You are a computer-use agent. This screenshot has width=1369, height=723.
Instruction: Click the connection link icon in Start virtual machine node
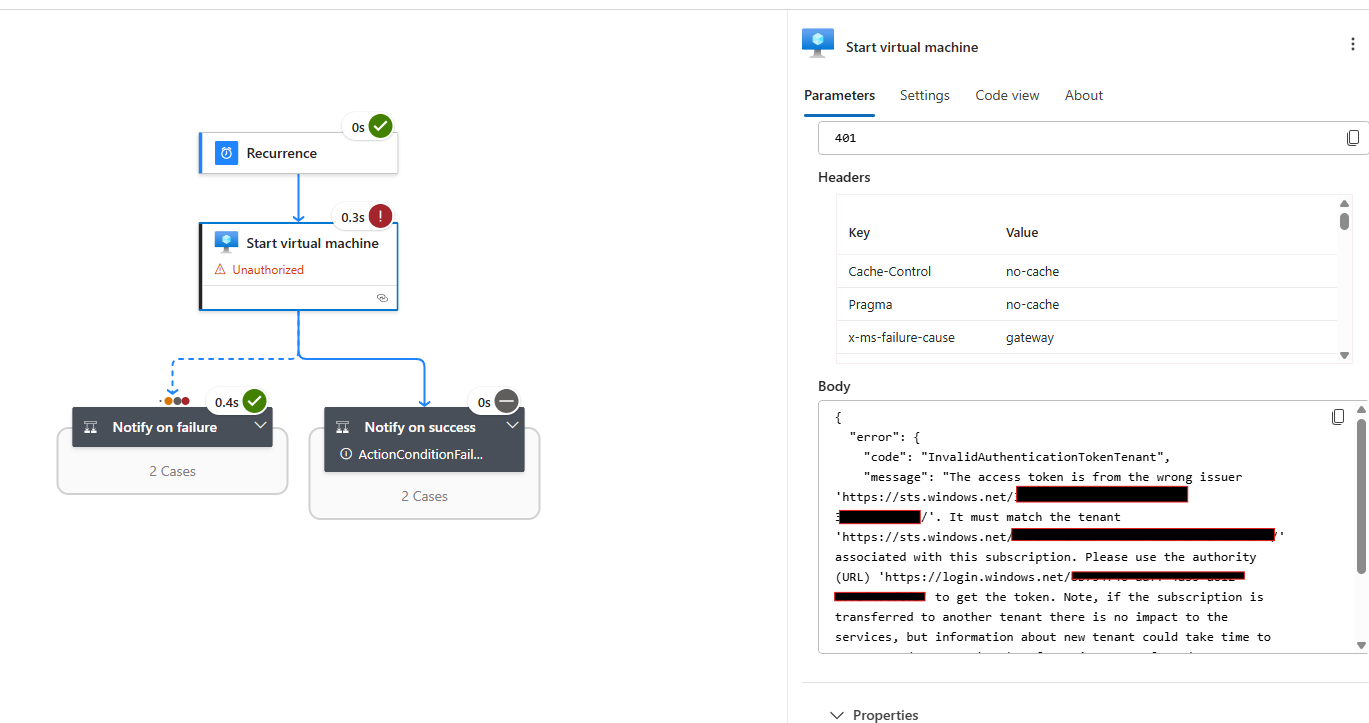tap(382, 298)
